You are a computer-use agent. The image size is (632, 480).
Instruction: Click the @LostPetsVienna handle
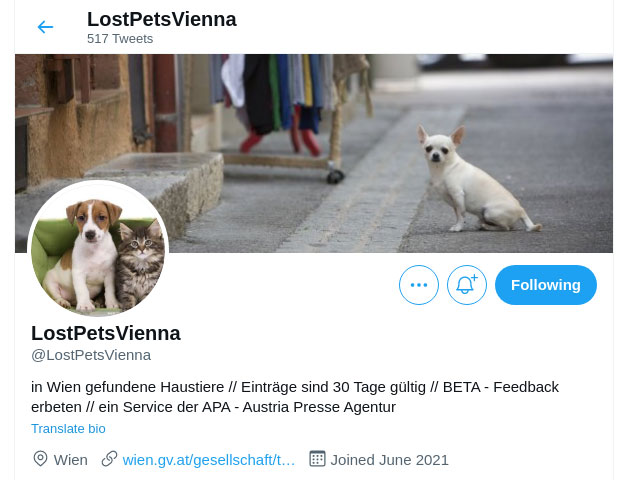[91, 355]
